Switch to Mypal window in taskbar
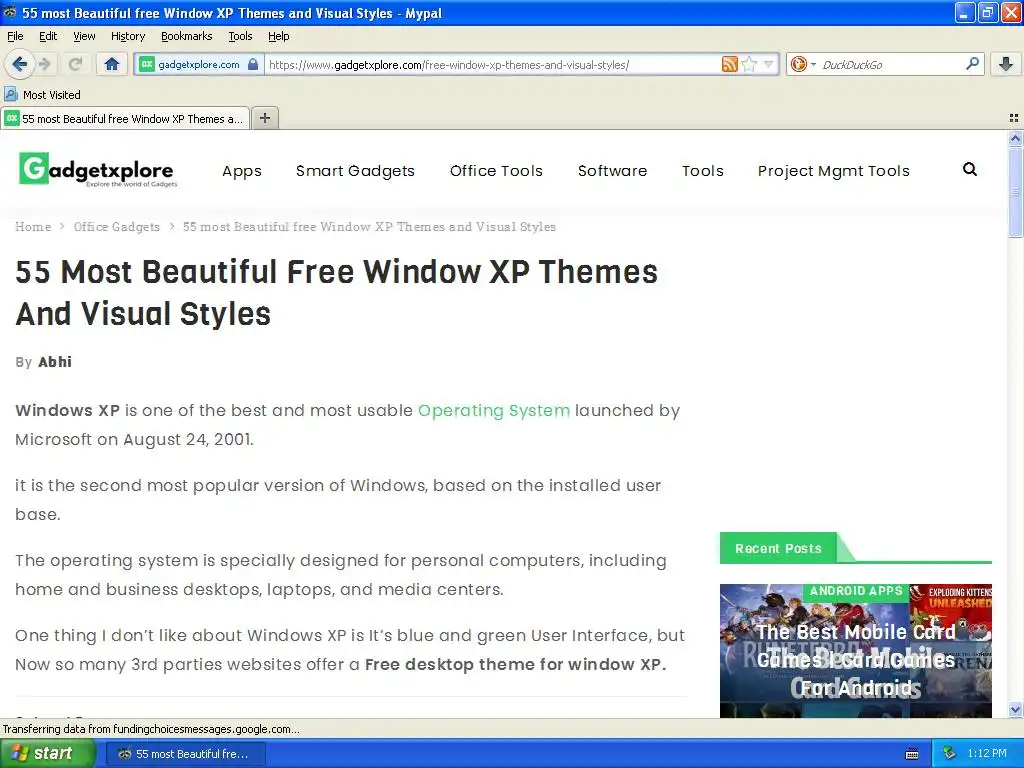1024x768 pixels. click(x=185, y=754)
